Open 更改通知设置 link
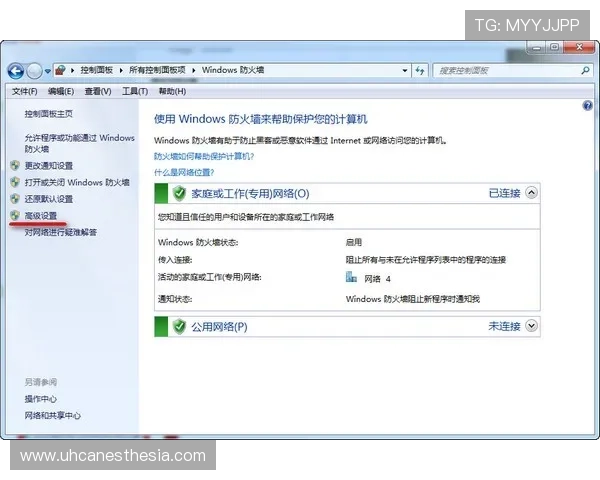 coord(49,166)
